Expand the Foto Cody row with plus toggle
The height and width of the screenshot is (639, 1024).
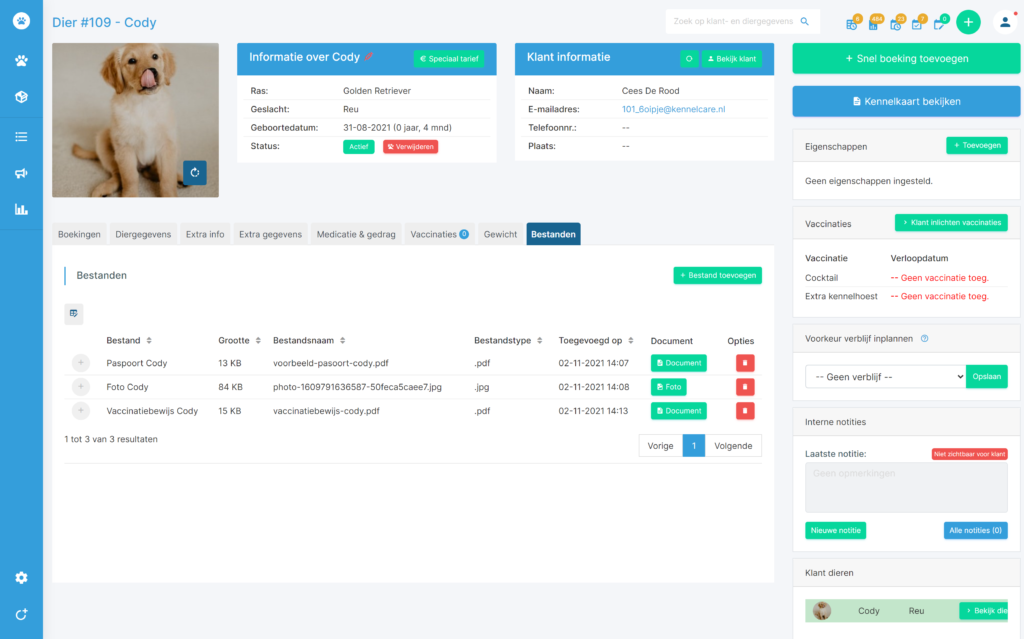click(80, 386)
